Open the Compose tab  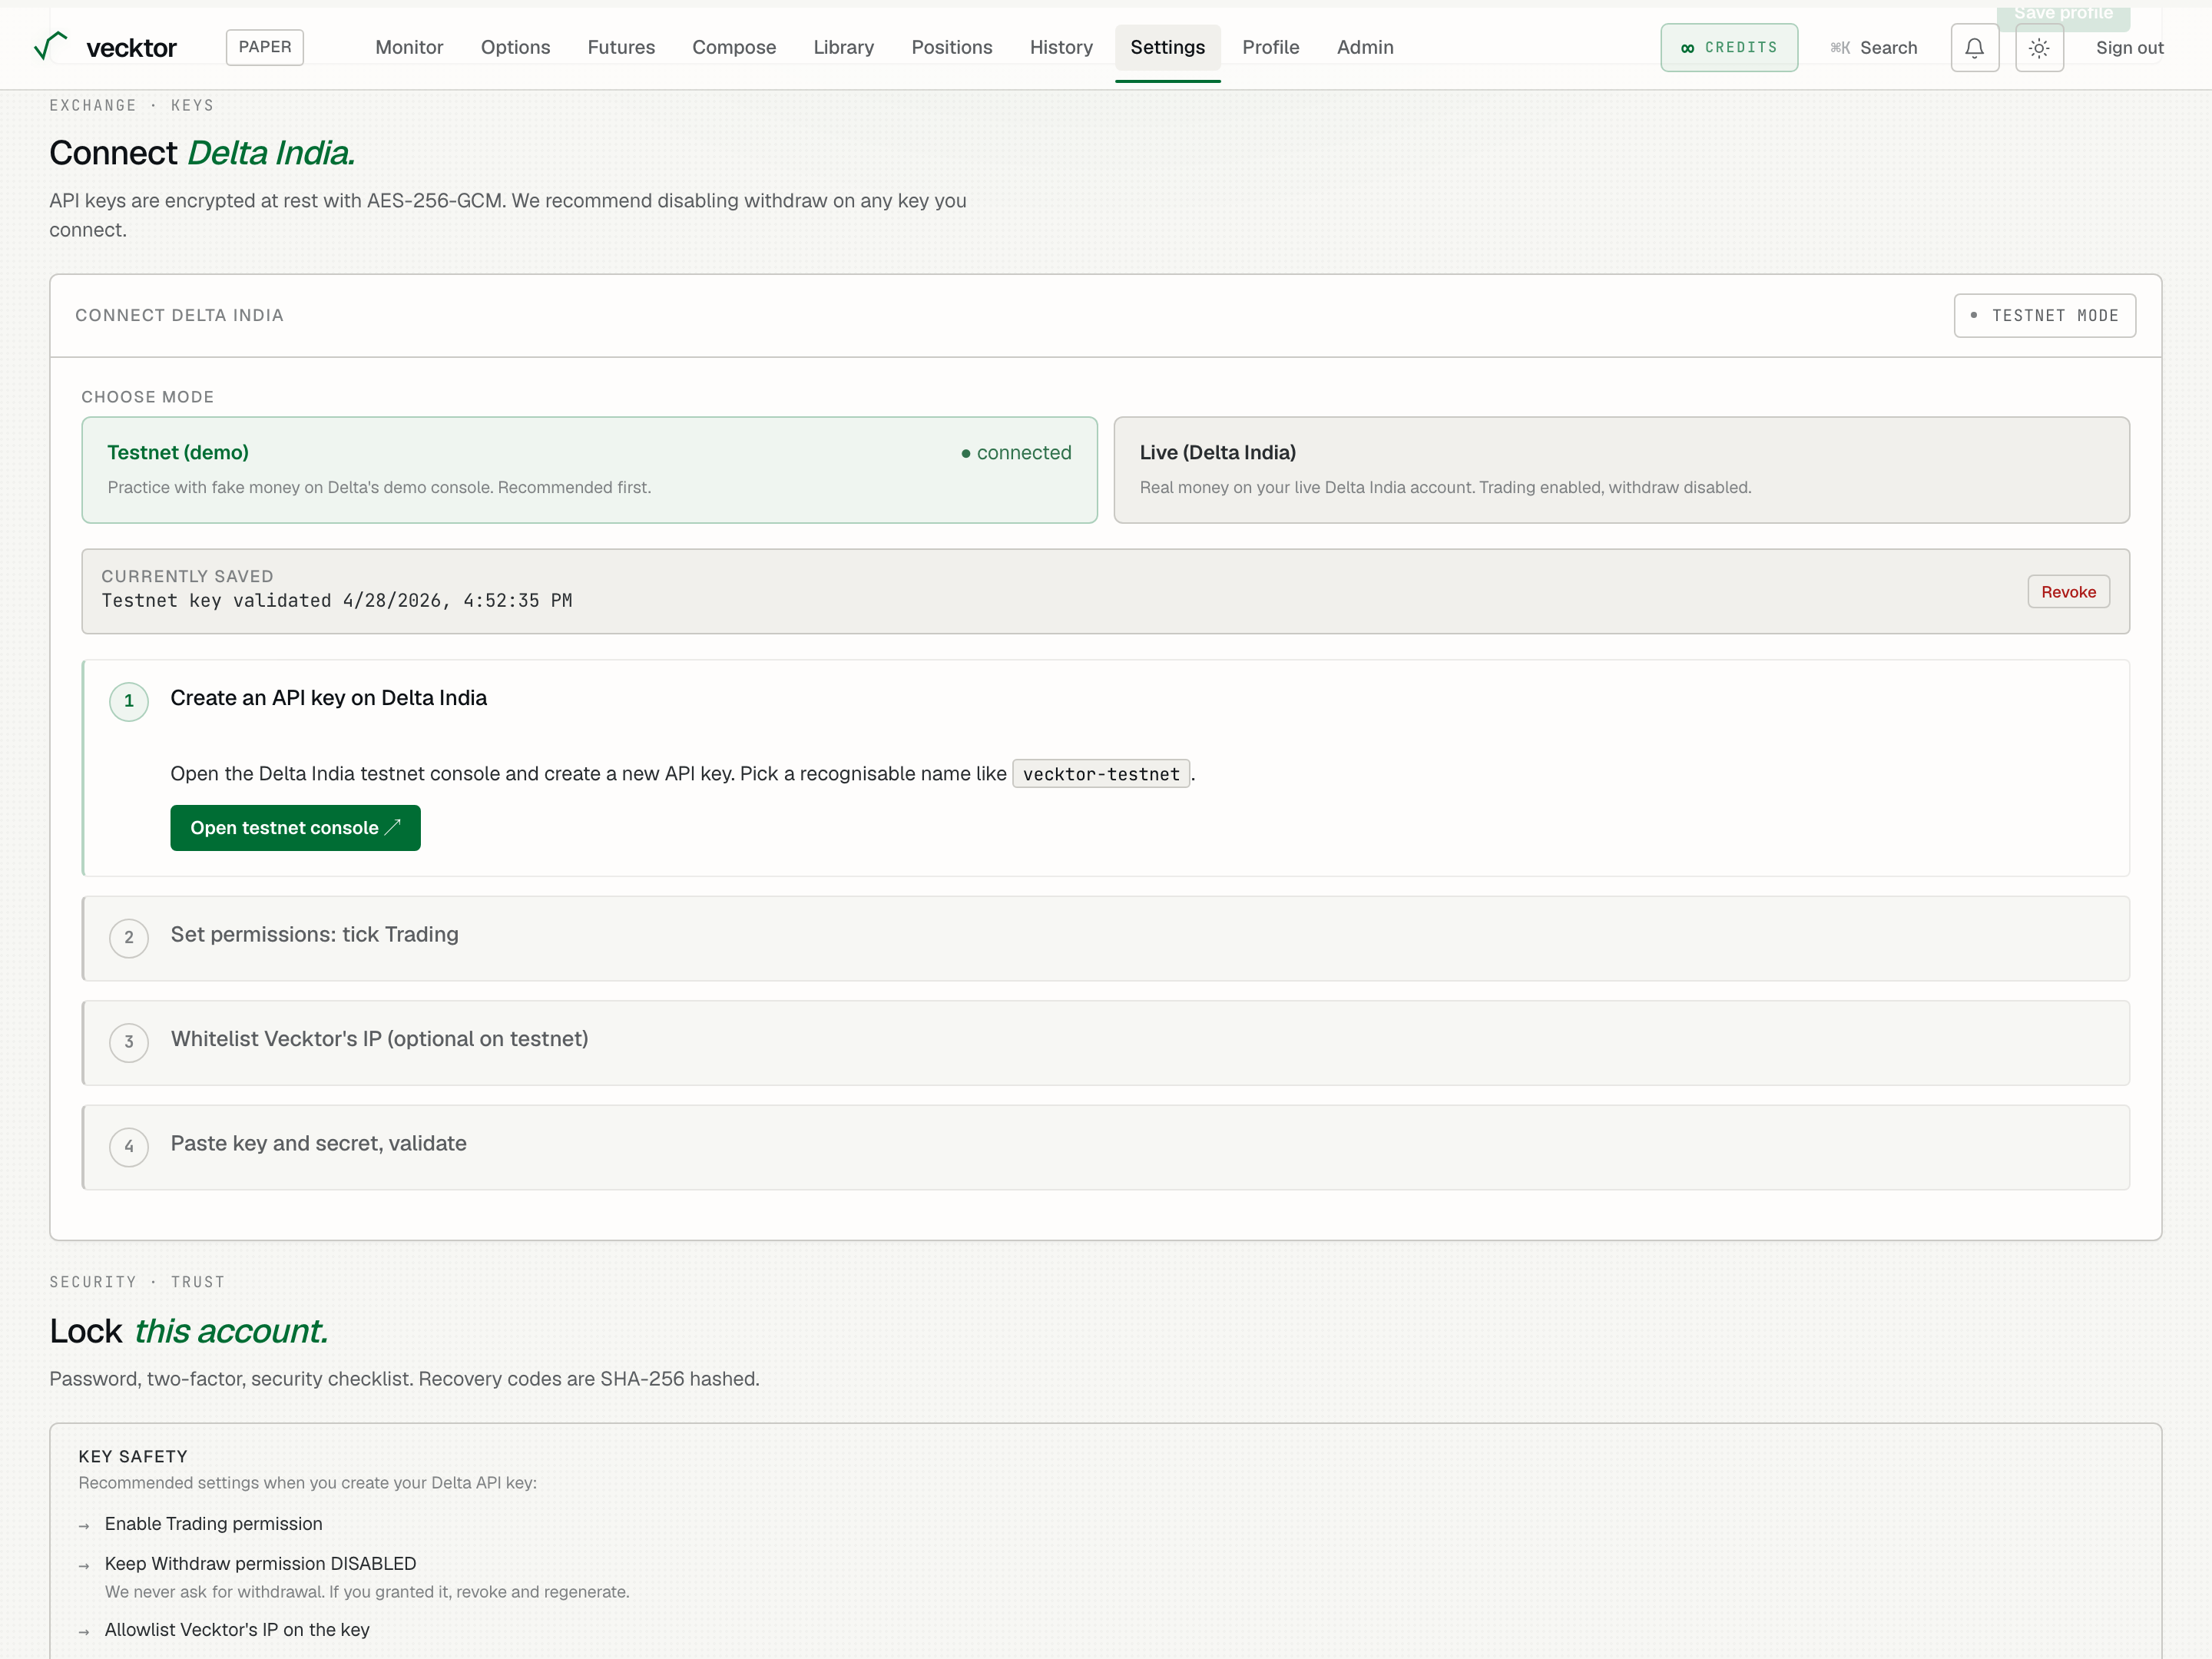(x=734, y=47)
